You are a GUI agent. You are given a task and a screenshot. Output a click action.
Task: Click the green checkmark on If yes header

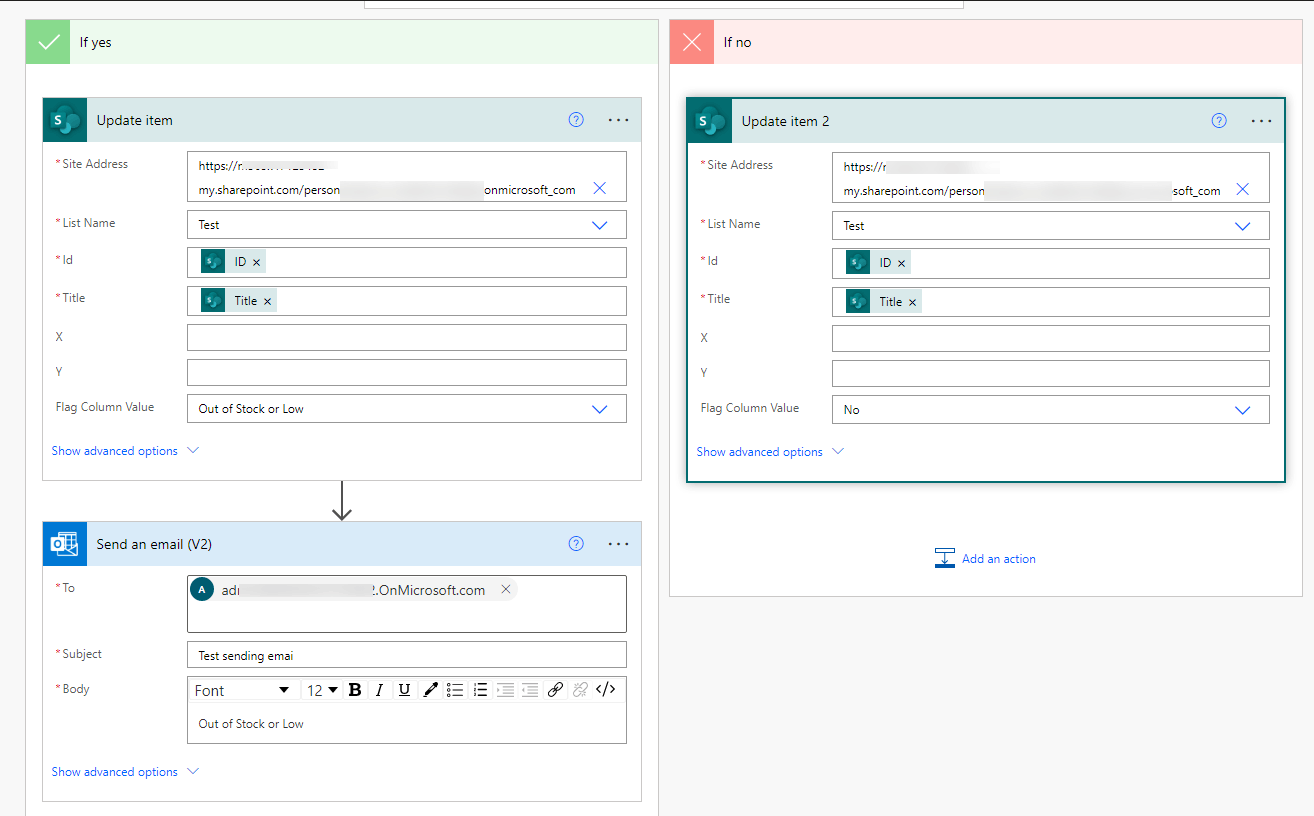tap(47, 41)
